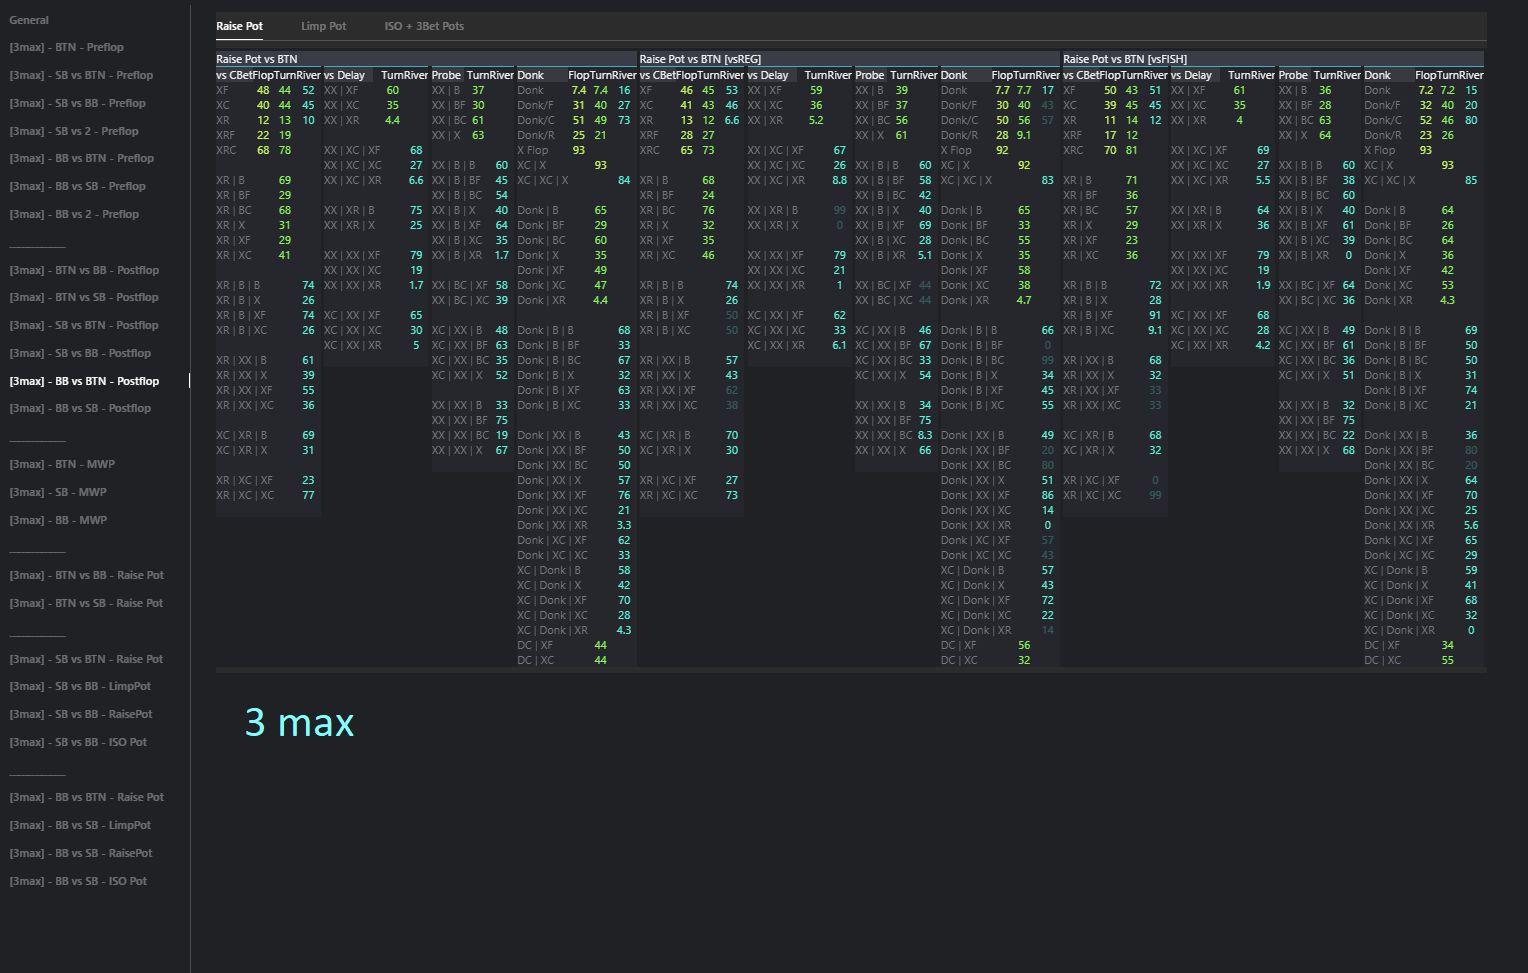Open [3max] - SB vs 2 - Preflop

pos(74,131)
